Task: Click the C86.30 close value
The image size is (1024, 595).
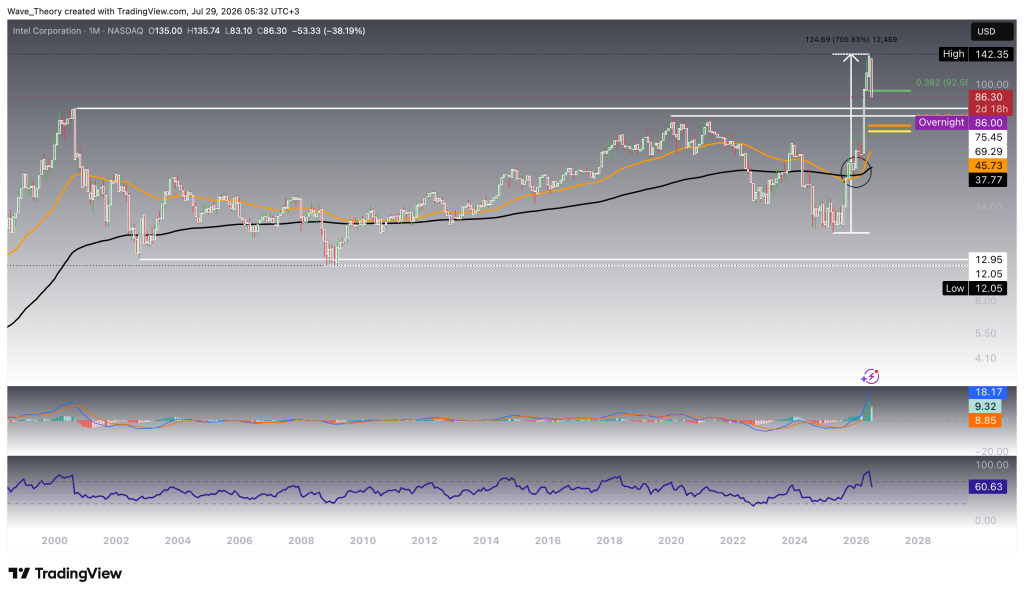Action: click(272, 31)
